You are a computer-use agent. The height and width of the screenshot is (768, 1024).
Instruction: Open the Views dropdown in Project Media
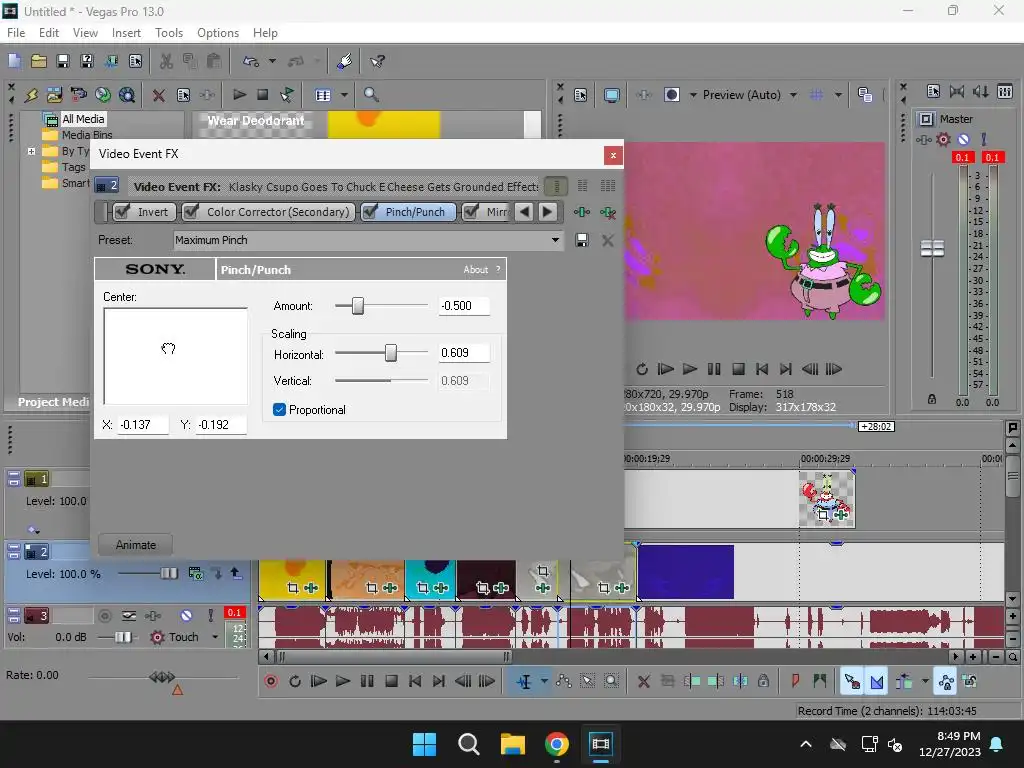[344, 95]
